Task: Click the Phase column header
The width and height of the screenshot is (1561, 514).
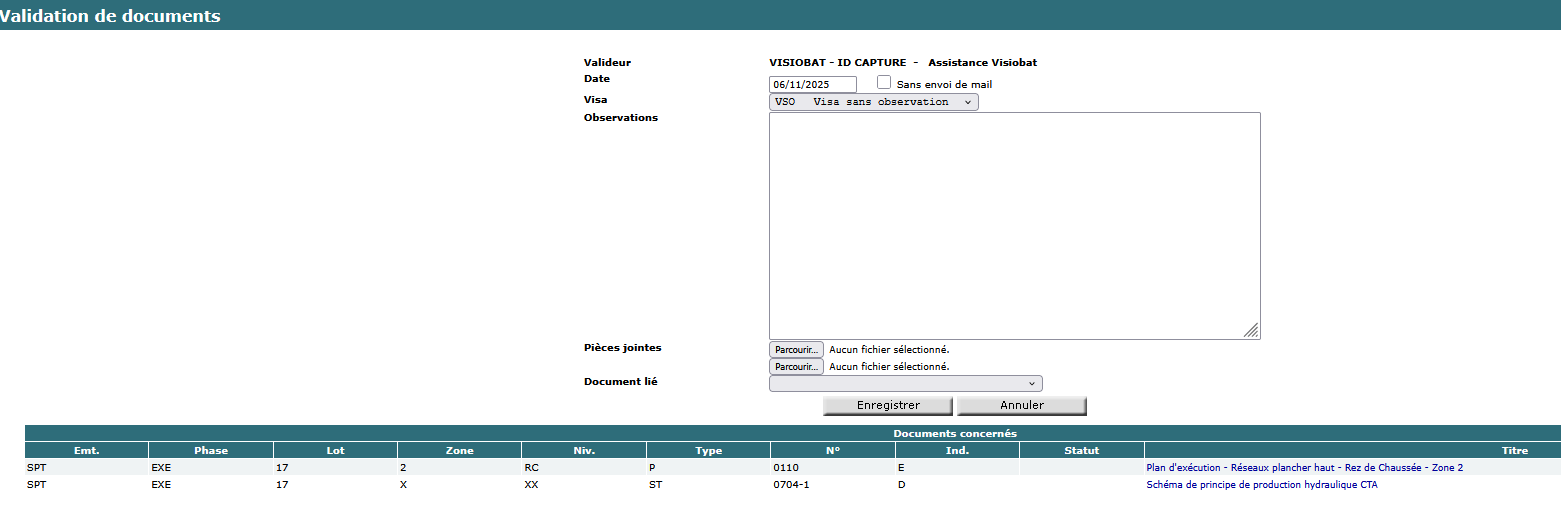Action: [x=211, y=450]
